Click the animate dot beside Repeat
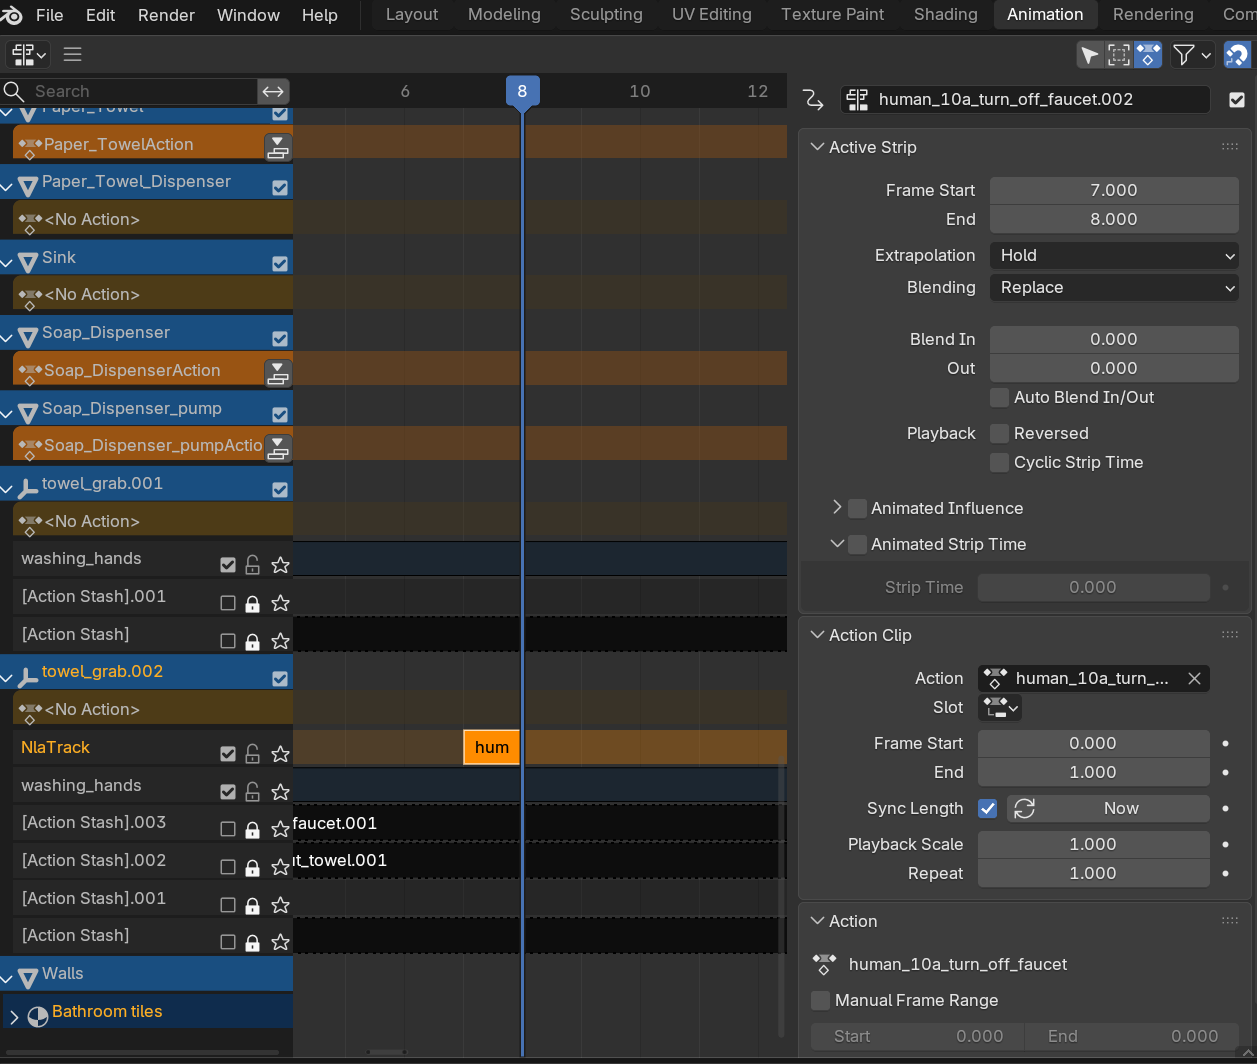This screenshot has width=1257, height=1064. tap(1226, 874)
